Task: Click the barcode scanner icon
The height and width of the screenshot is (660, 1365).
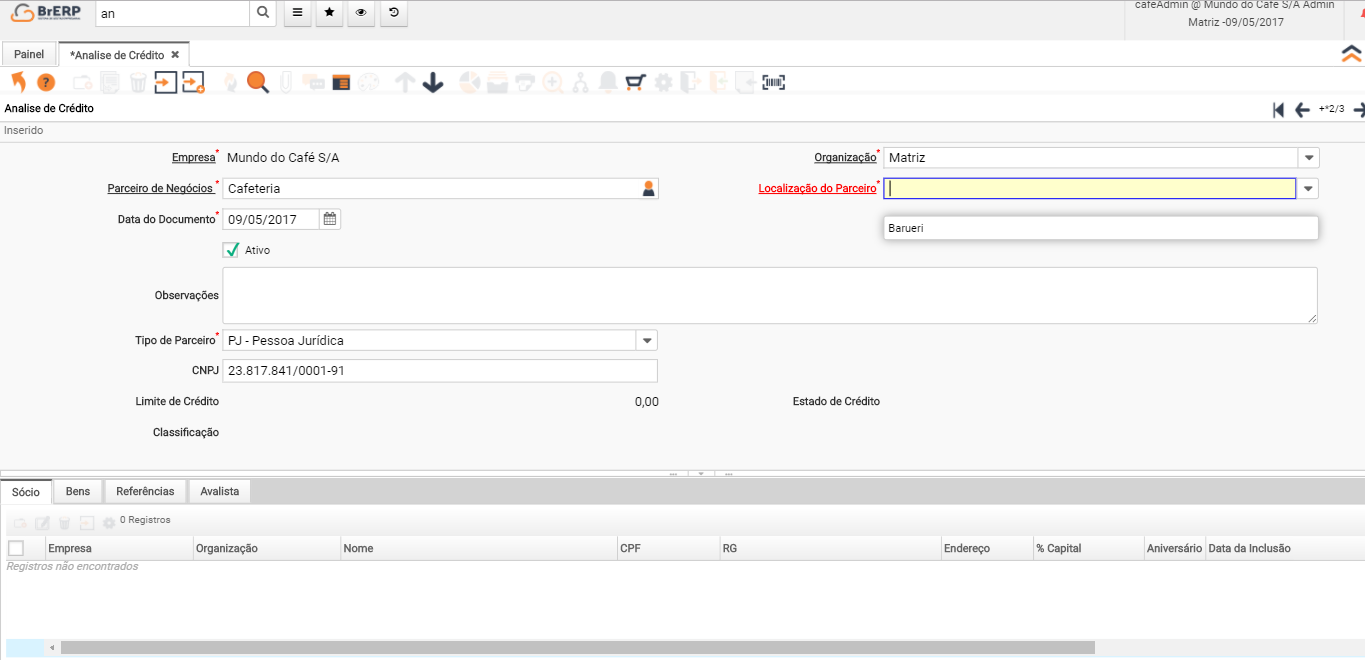Action: point(773,82)
